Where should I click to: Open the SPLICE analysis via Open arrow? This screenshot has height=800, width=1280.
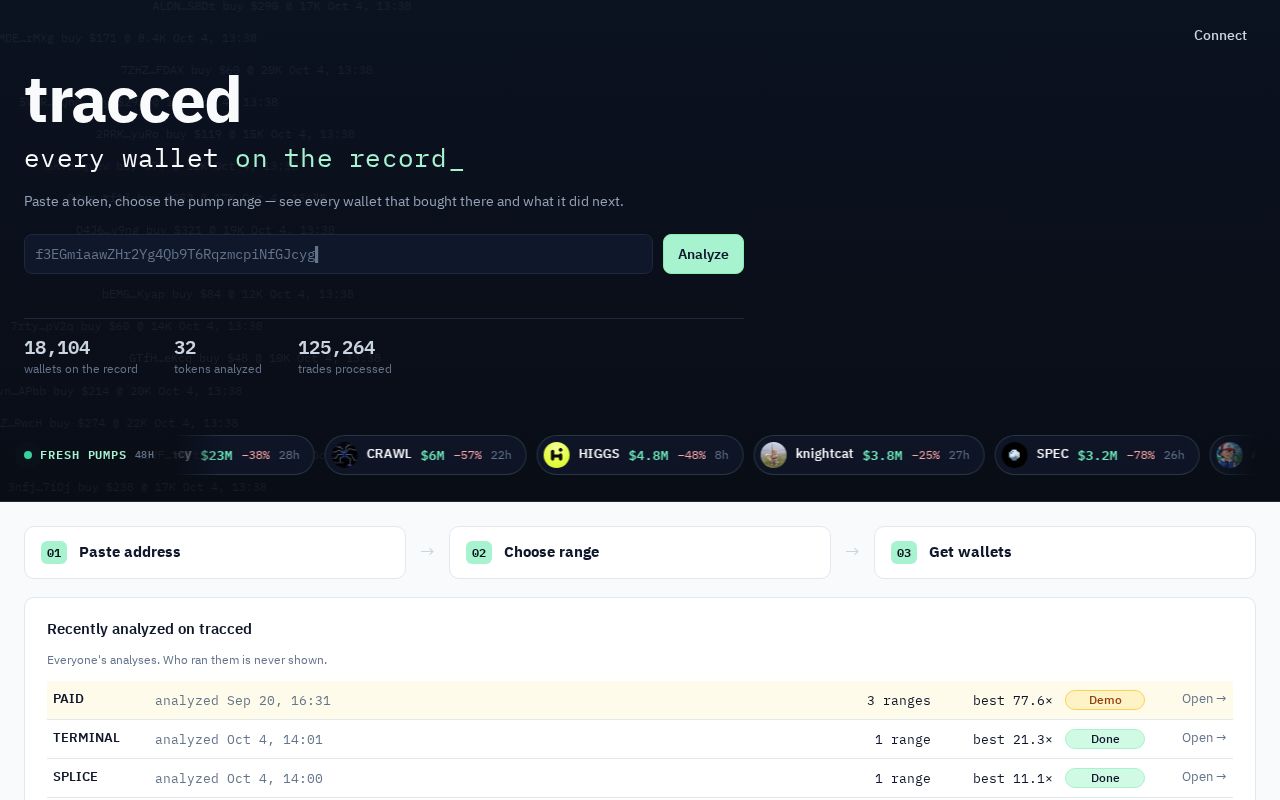pyautogui.click(x=1204, y=777)
